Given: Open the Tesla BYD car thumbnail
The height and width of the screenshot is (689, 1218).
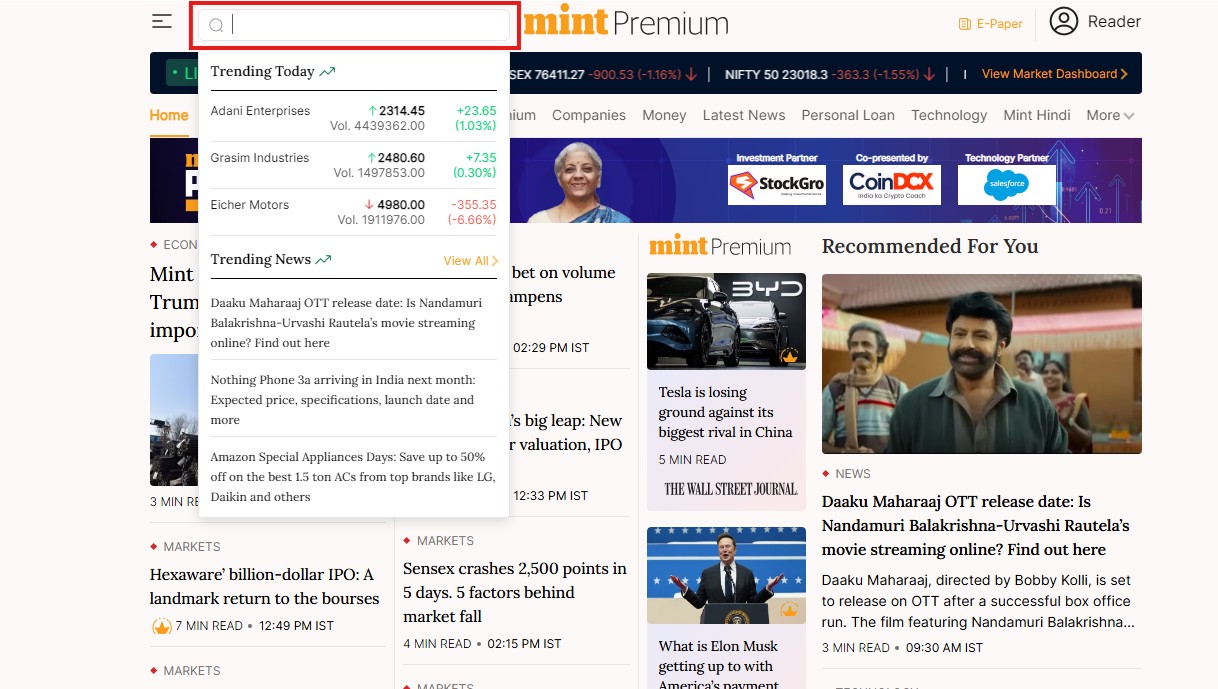Looking at the screenshot, I should [x=726, y=321].
